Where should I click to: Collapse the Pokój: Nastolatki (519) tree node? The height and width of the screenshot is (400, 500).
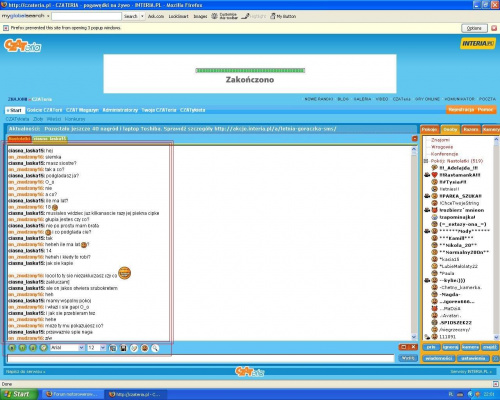click(426, 161)
